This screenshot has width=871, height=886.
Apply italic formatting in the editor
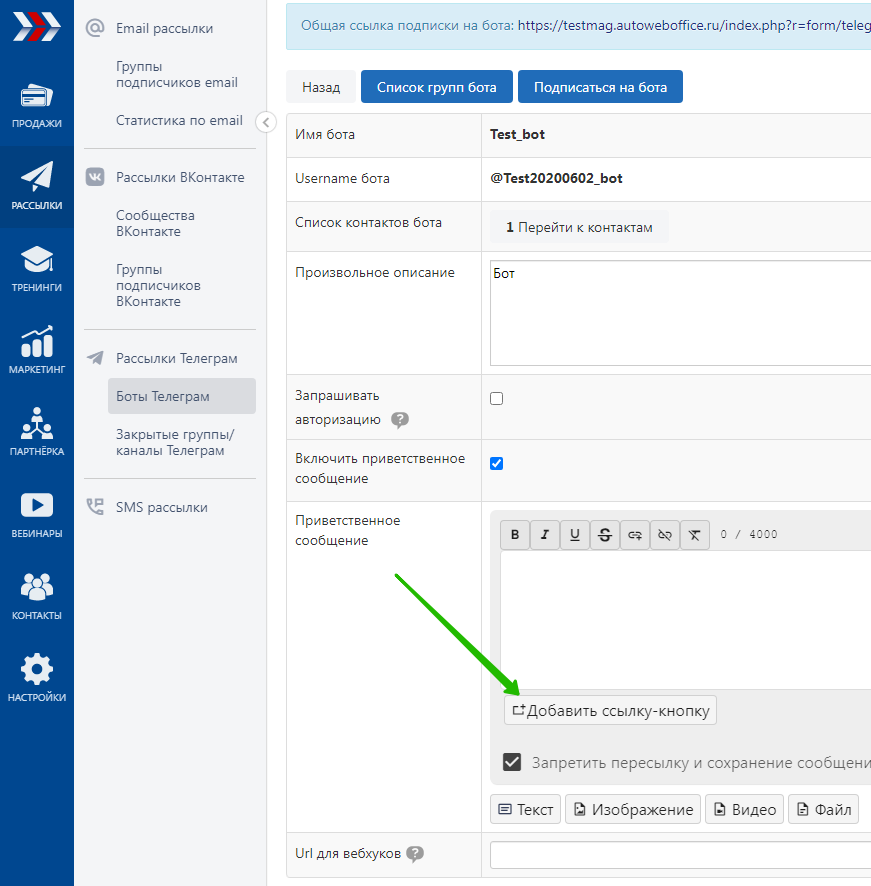545,535
